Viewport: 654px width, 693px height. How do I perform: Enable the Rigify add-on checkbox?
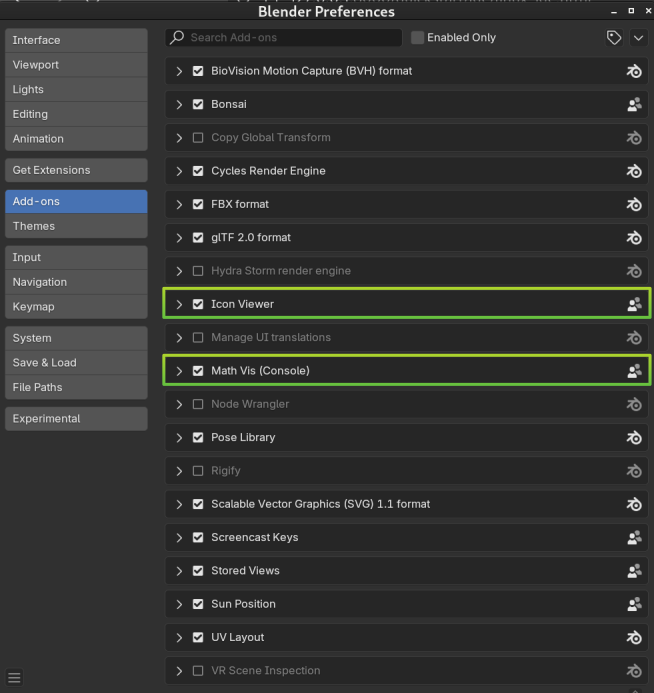pyautogui.click(x=198, y=471)
